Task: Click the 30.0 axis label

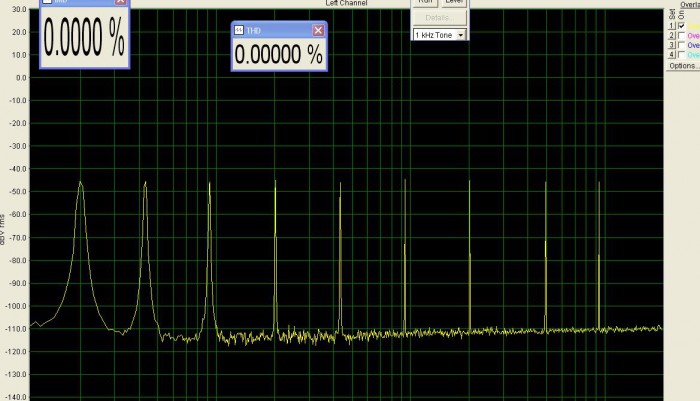Action: coord(19,9)
